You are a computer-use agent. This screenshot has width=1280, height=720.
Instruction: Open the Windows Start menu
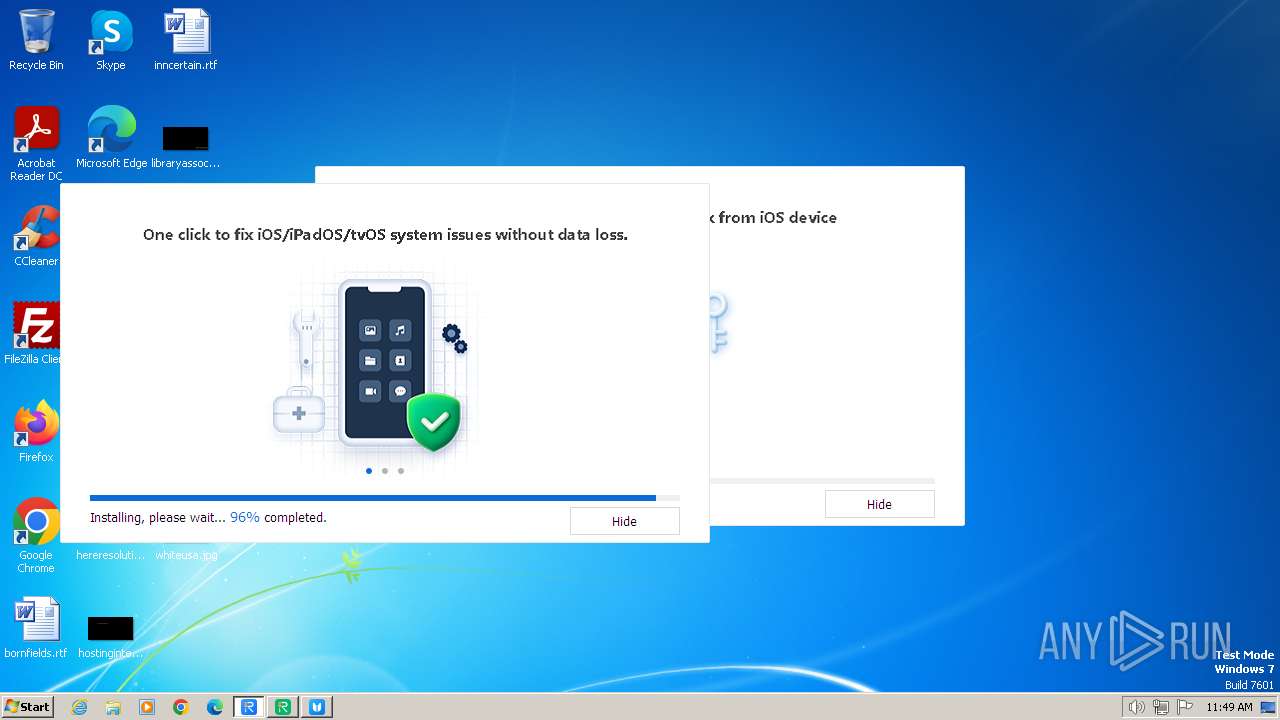[x=27, y=707]
